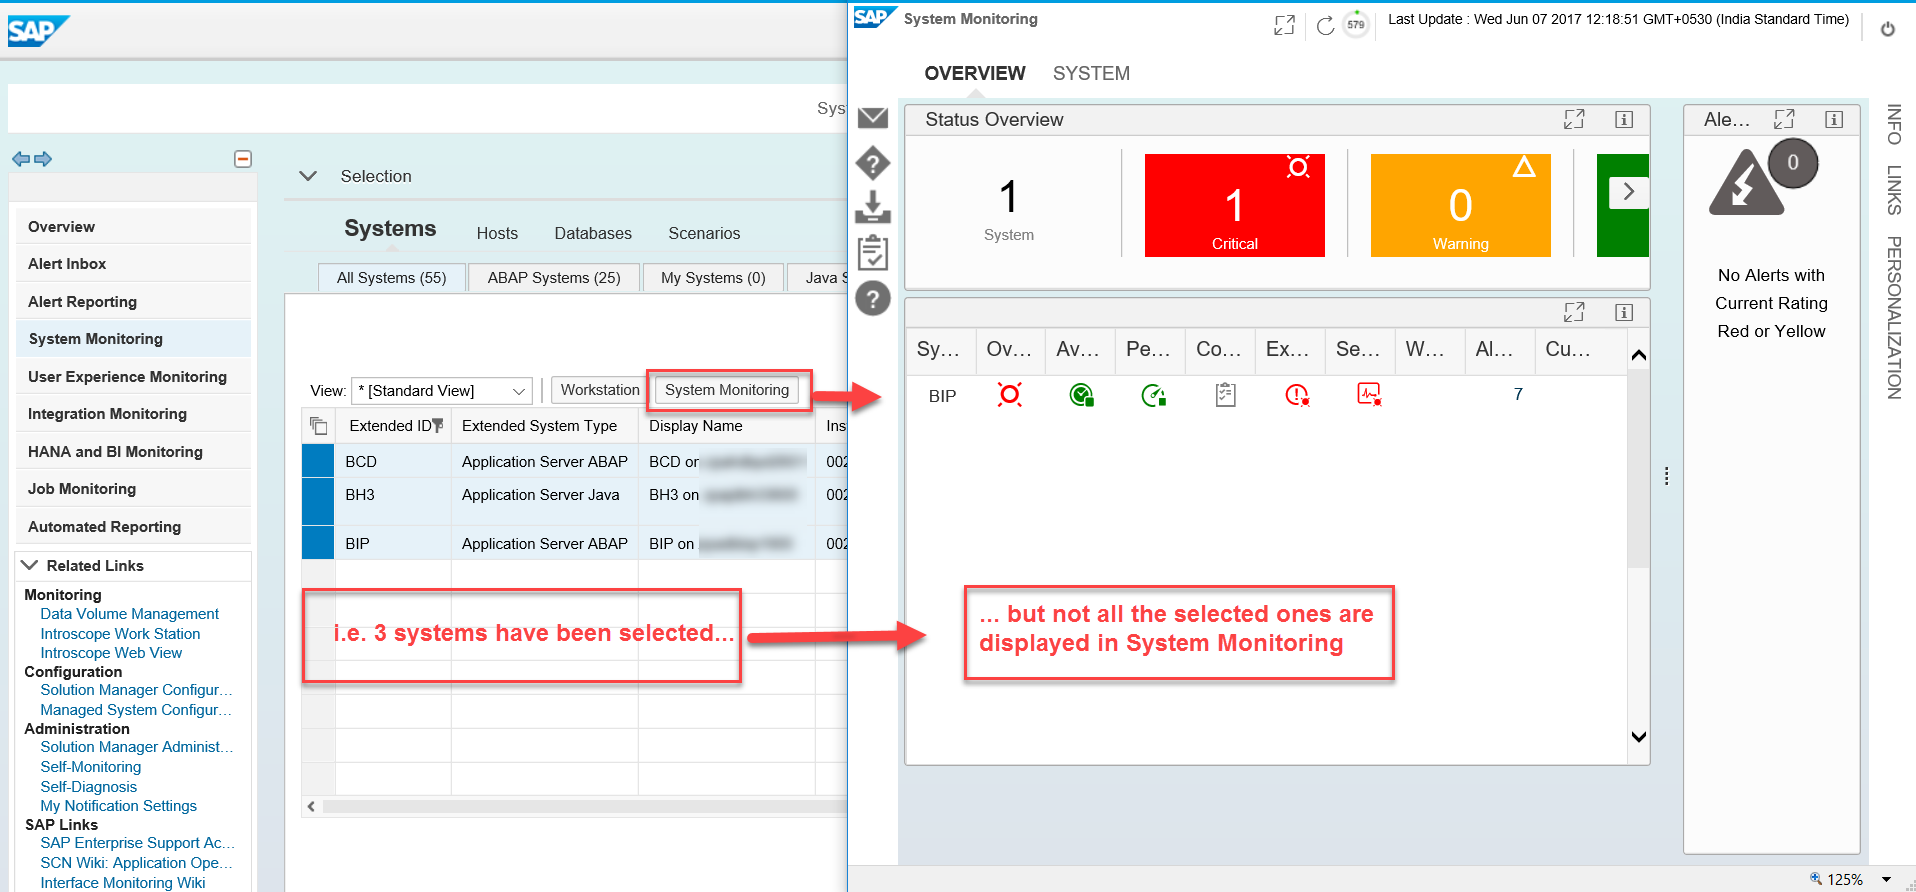Open the Self-Diagnosis link
The image size is (1916, 892).
pos(88,787)
